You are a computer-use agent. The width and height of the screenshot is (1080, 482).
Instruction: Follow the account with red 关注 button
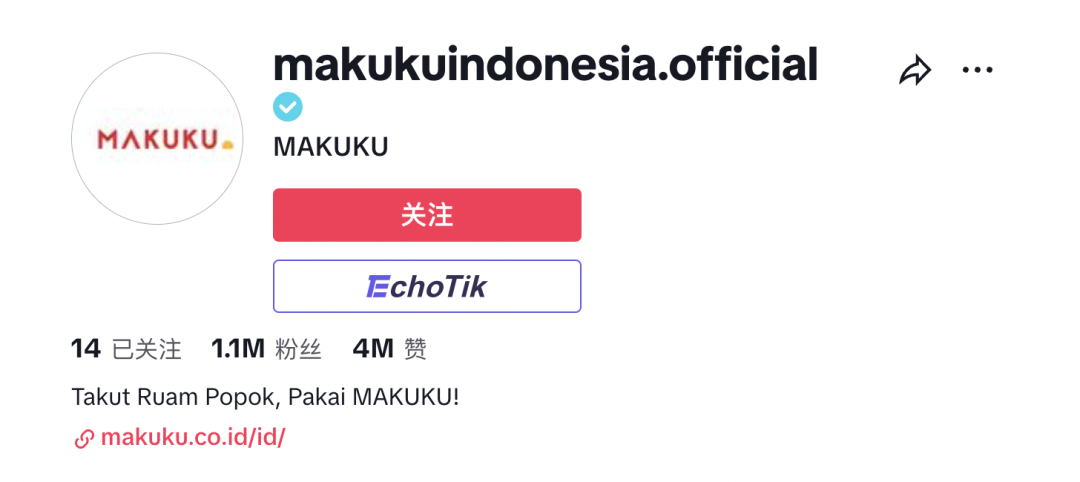coord(427,215)
